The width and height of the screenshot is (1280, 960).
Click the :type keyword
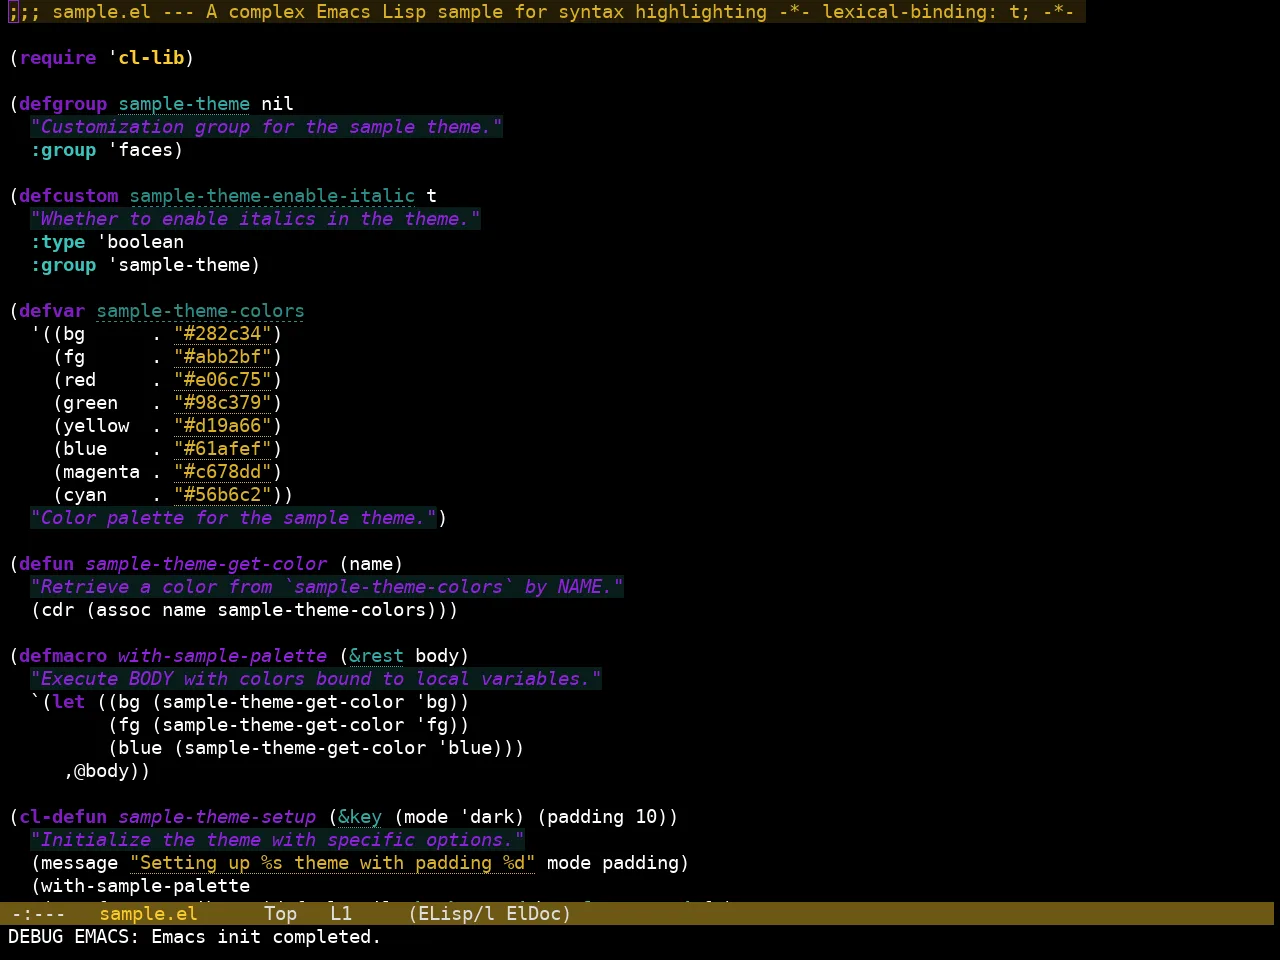(58, 242)
